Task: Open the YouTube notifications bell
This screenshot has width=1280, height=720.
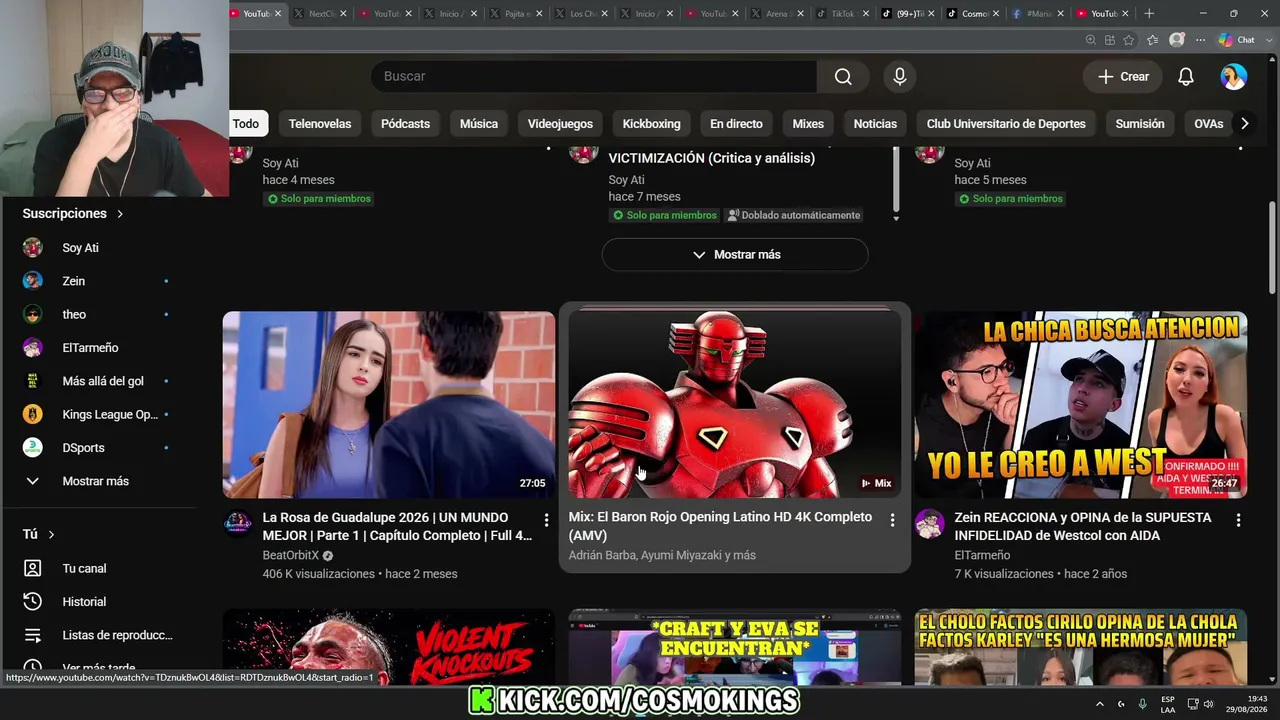Action: tap(1186, 77)
